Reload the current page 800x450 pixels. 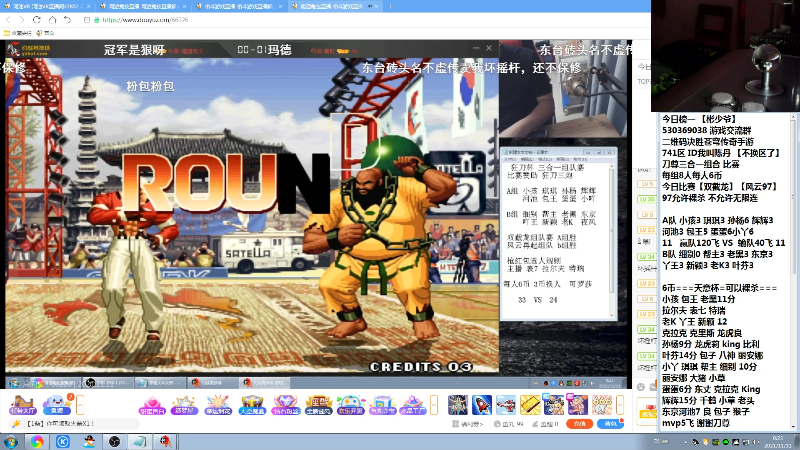point(37,19)
